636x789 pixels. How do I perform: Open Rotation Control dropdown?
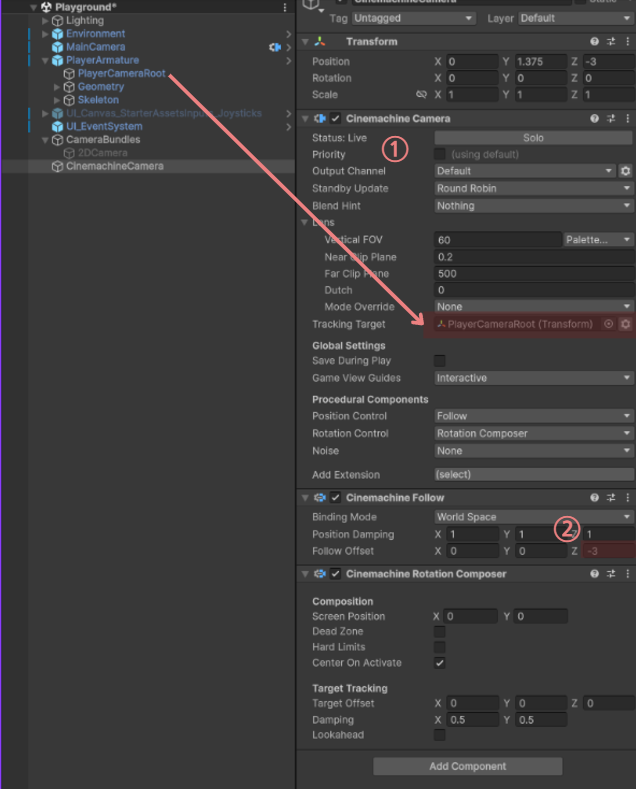click(x=534, y=433)
